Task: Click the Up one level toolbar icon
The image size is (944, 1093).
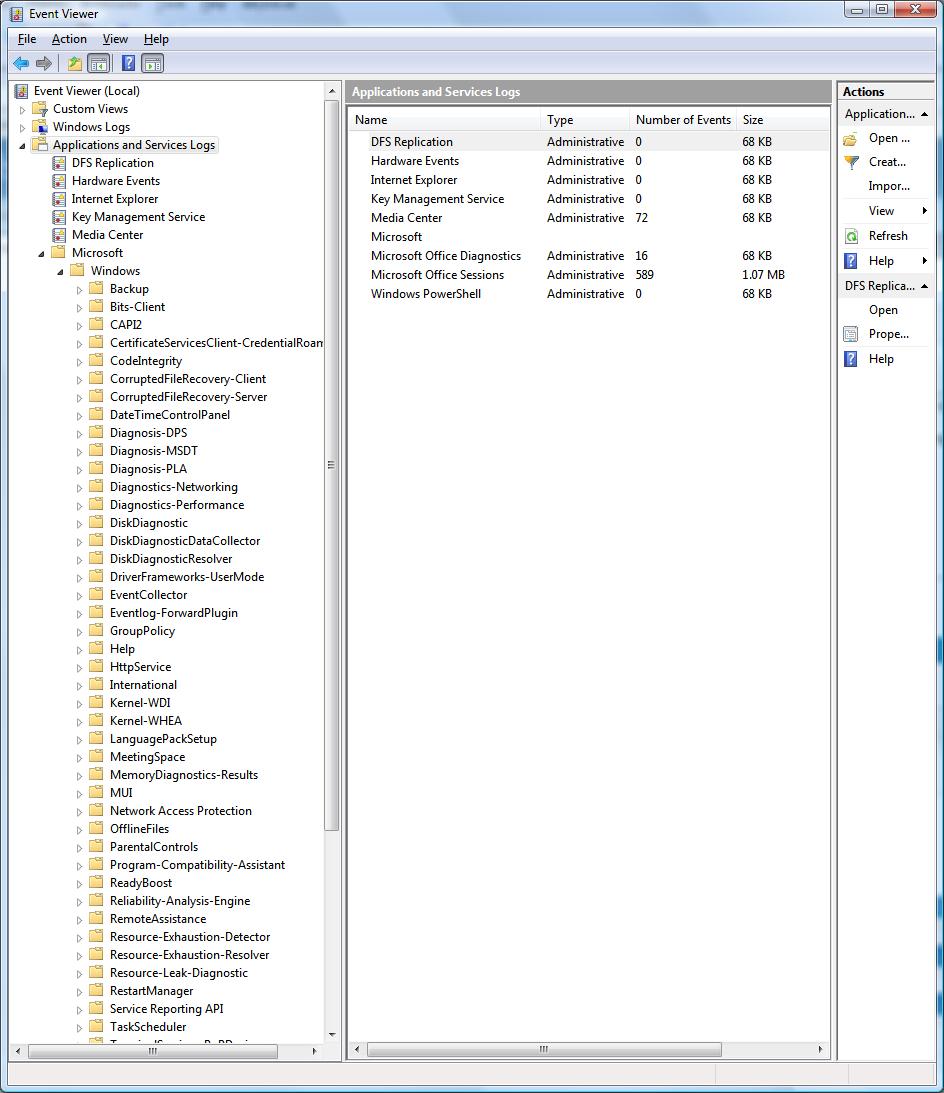Action: [75, 63]
